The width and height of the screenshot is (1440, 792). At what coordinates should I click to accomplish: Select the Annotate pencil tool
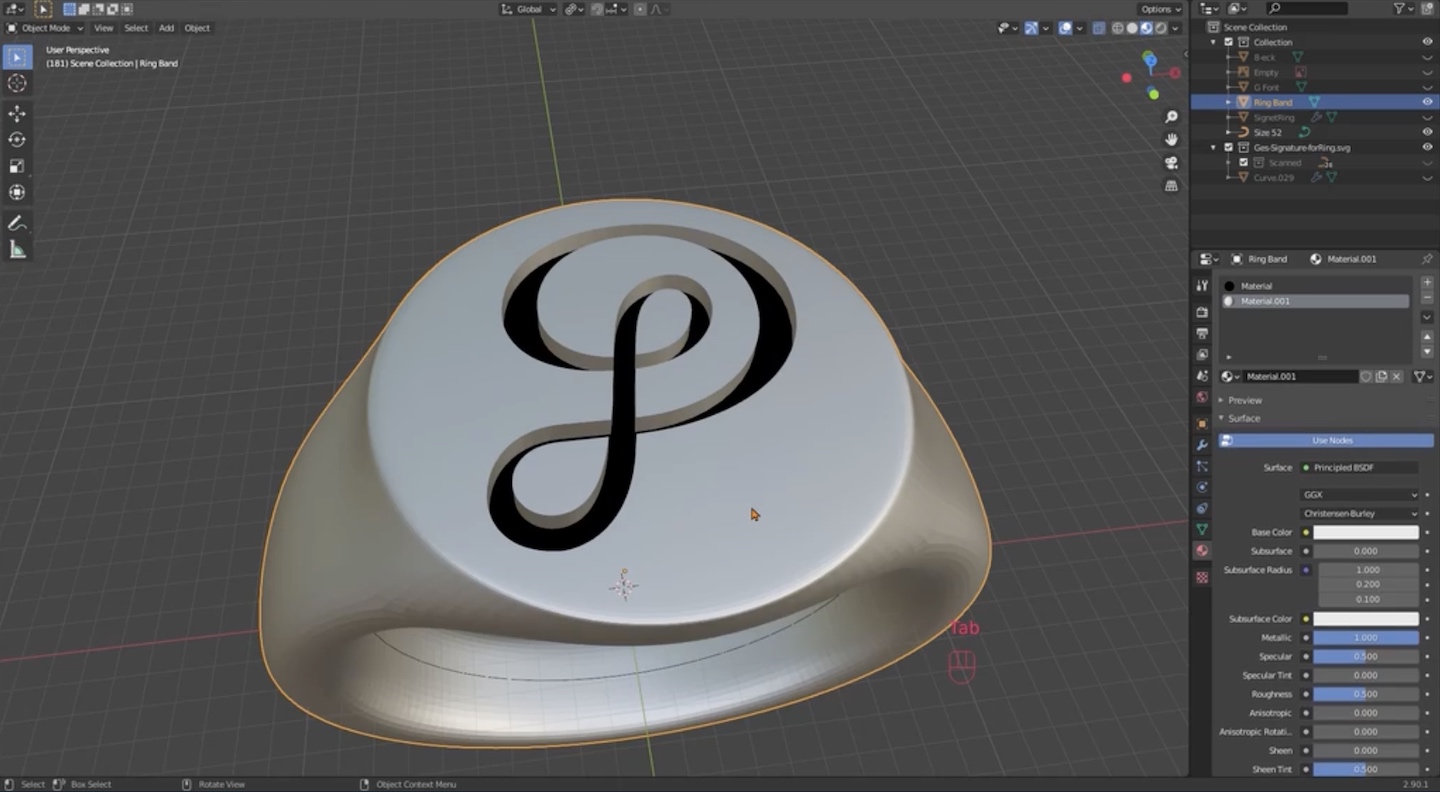coord(17,223)
